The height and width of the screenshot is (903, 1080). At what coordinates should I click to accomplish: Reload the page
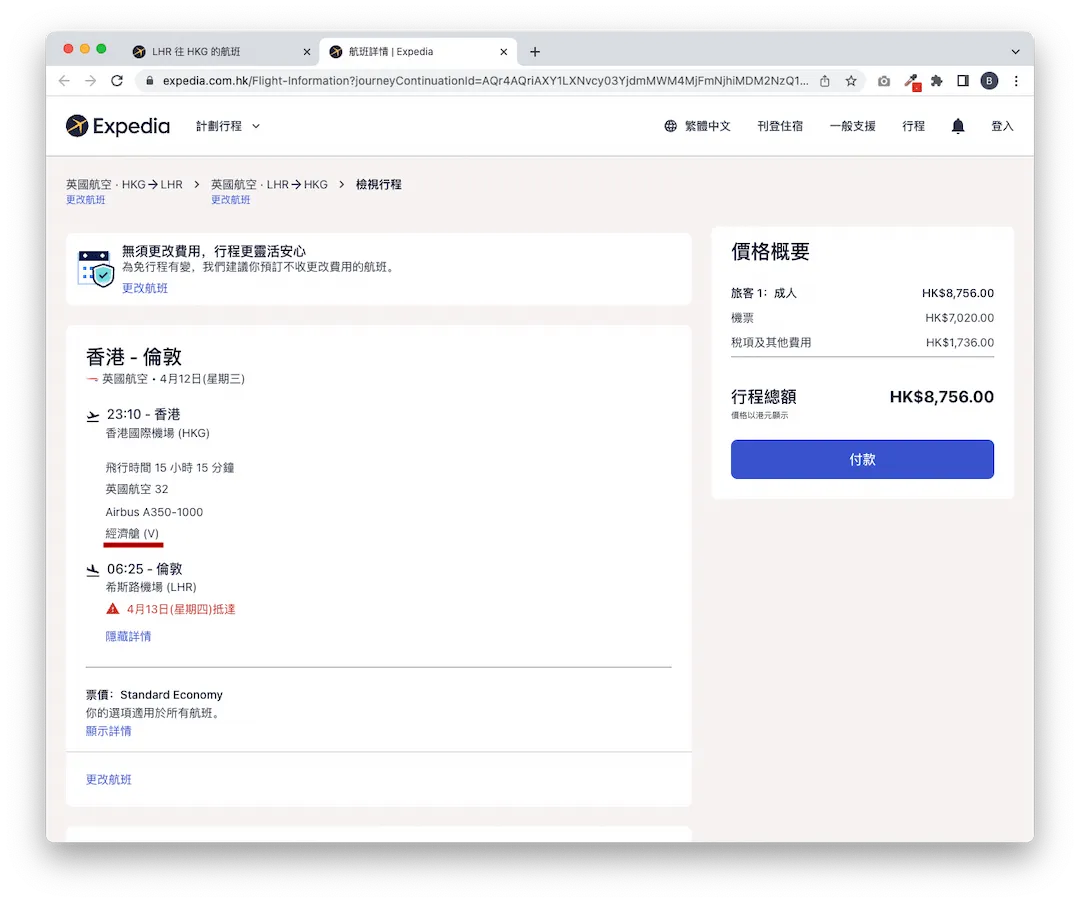117,81
